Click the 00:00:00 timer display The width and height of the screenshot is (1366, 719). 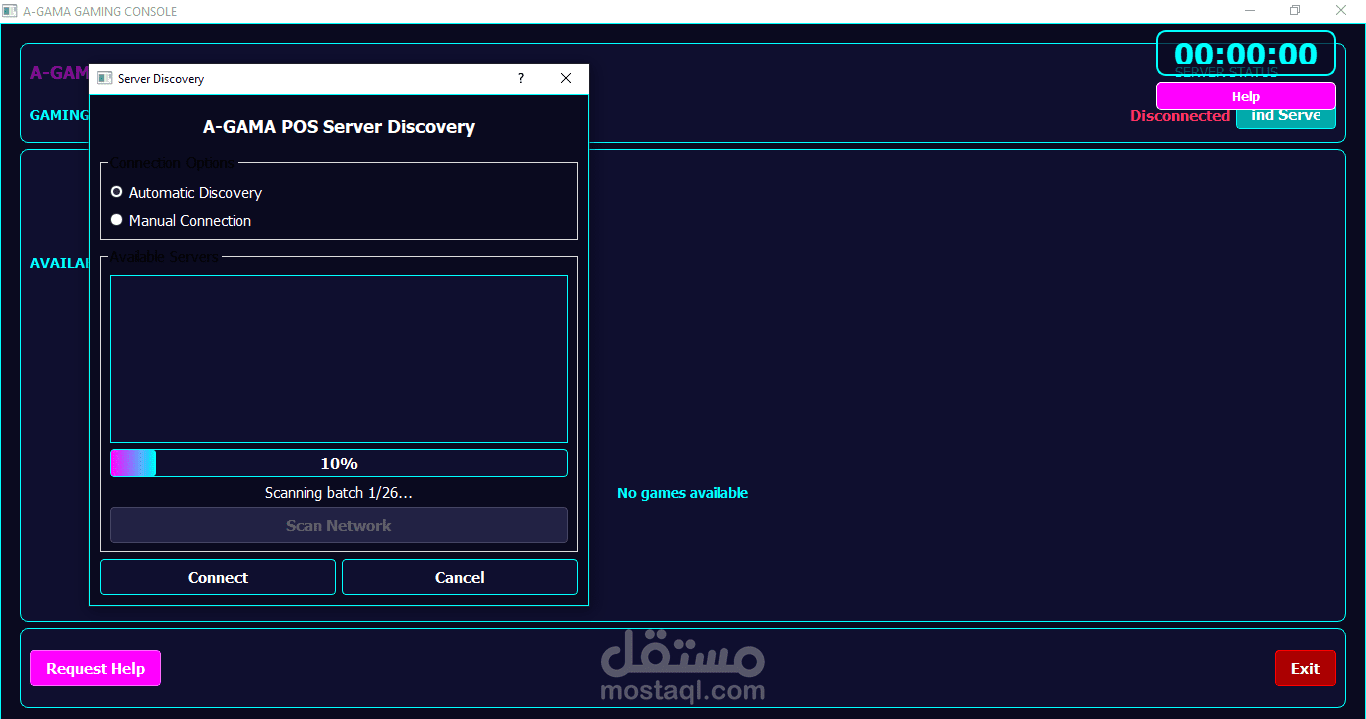[x=1246, y=53]
